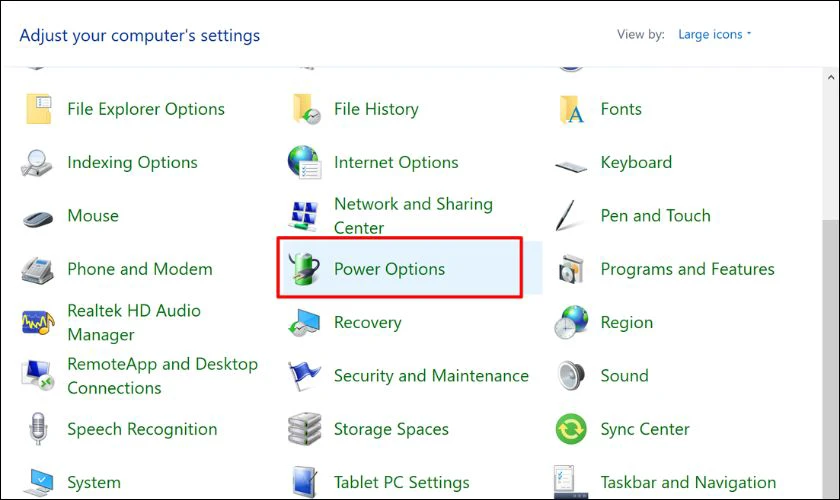This screenshot has width=840, height=500.
Task: Open the Fonts folder icon
Action: pos(571,109)
